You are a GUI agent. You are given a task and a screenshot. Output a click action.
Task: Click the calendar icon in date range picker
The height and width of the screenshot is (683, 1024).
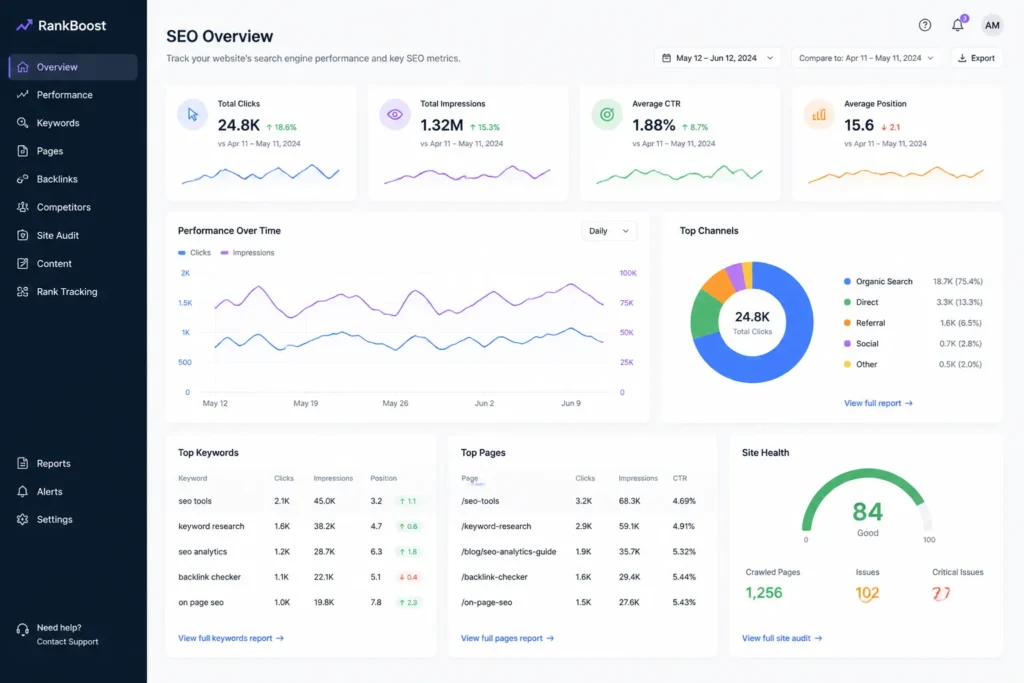coord(666,58)
